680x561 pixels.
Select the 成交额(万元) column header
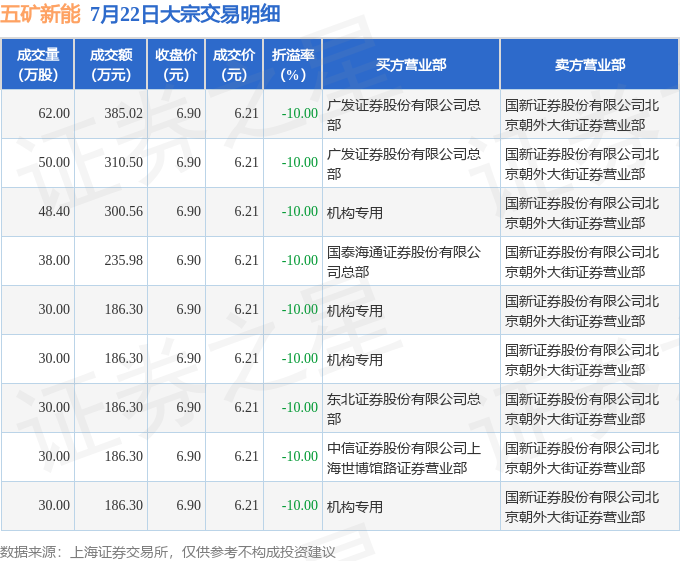click(x=111, y=64)
